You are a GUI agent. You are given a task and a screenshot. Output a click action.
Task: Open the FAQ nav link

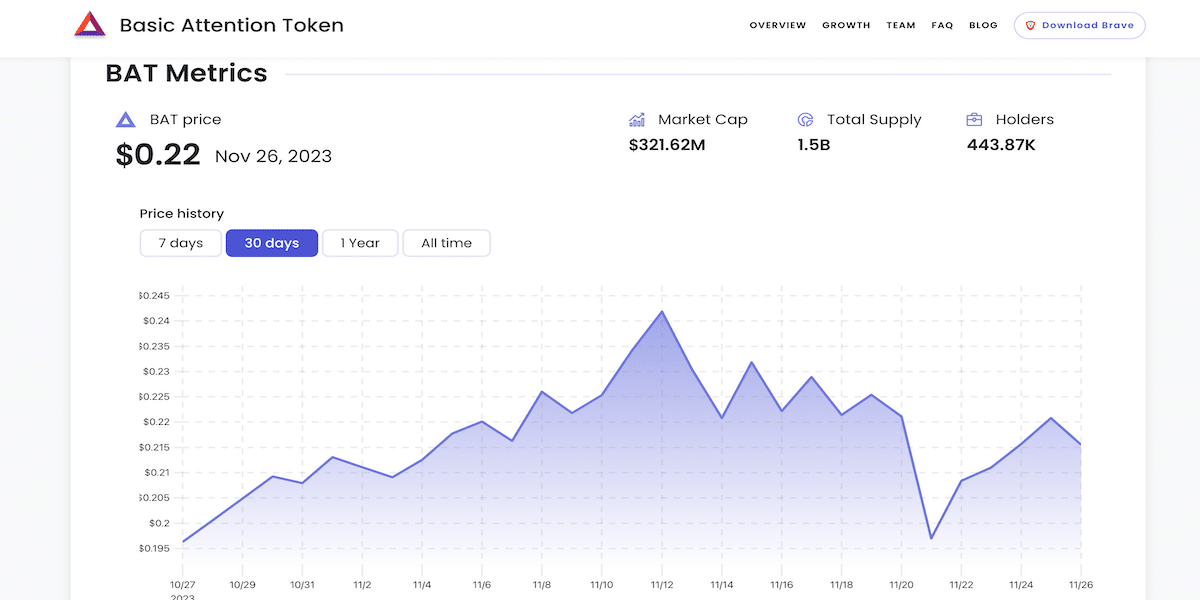pyautogui.click(x=942, y=26)
